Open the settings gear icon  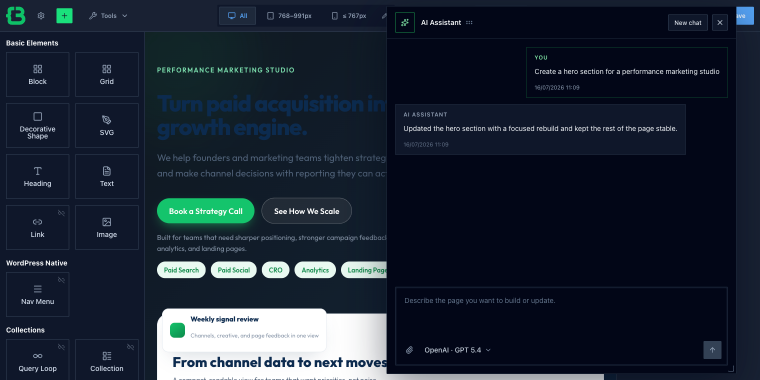pyautogui.click(x=41, y=16)
